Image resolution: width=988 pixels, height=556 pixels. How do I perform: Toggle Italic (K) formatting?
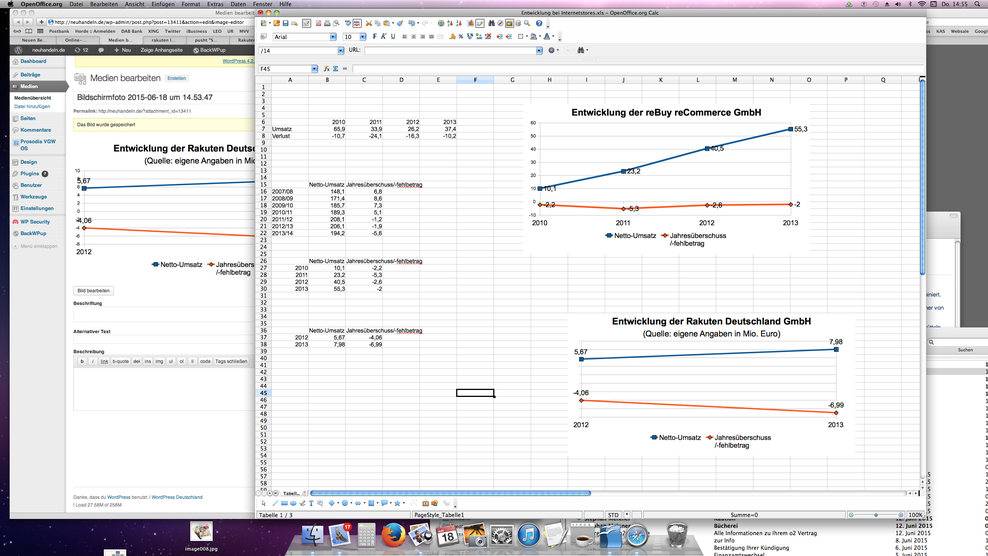pos(383,37)
